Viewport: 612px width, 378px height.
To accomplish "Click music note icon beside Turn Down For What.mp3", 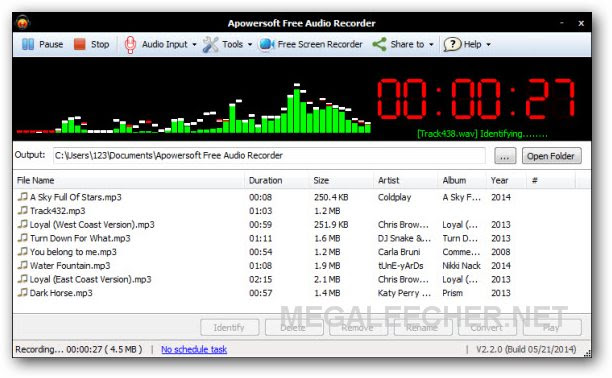I will 23,238.
